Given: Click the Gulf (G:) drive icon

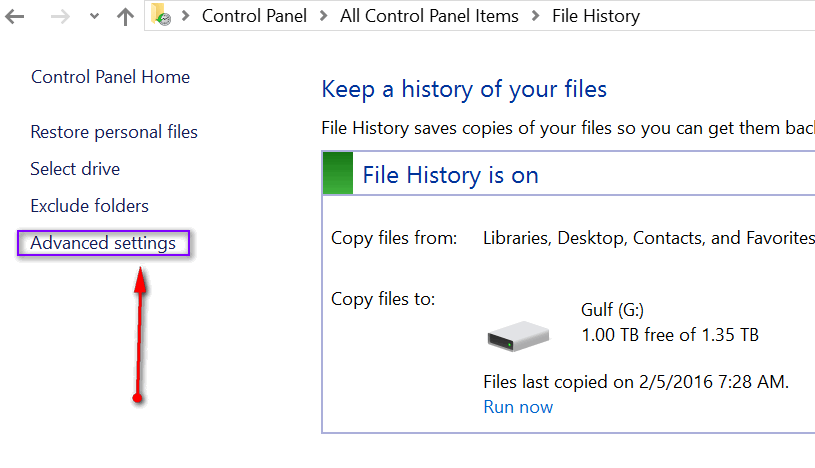Looking at the screenshot, I should pyautogui.click(x=518, y=336).
